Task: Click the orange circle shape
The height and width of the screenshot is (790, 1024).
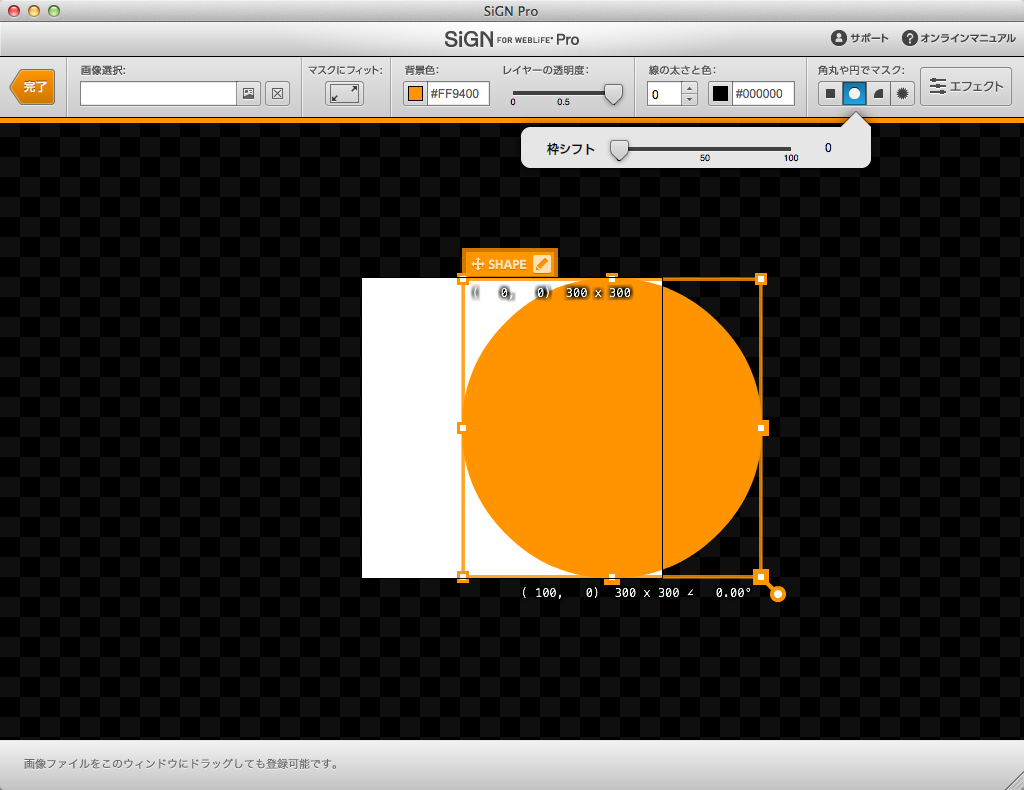Action: tap(612, 428)
